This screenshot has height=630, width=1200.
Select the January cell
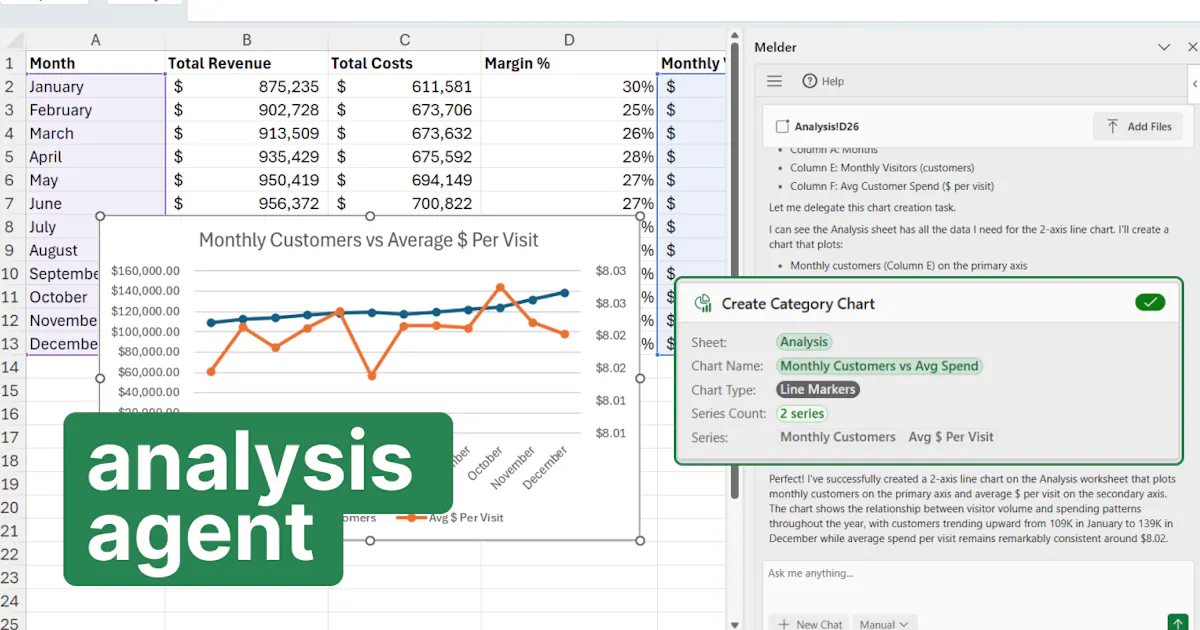pyautogui.click(x=96, y=86)
